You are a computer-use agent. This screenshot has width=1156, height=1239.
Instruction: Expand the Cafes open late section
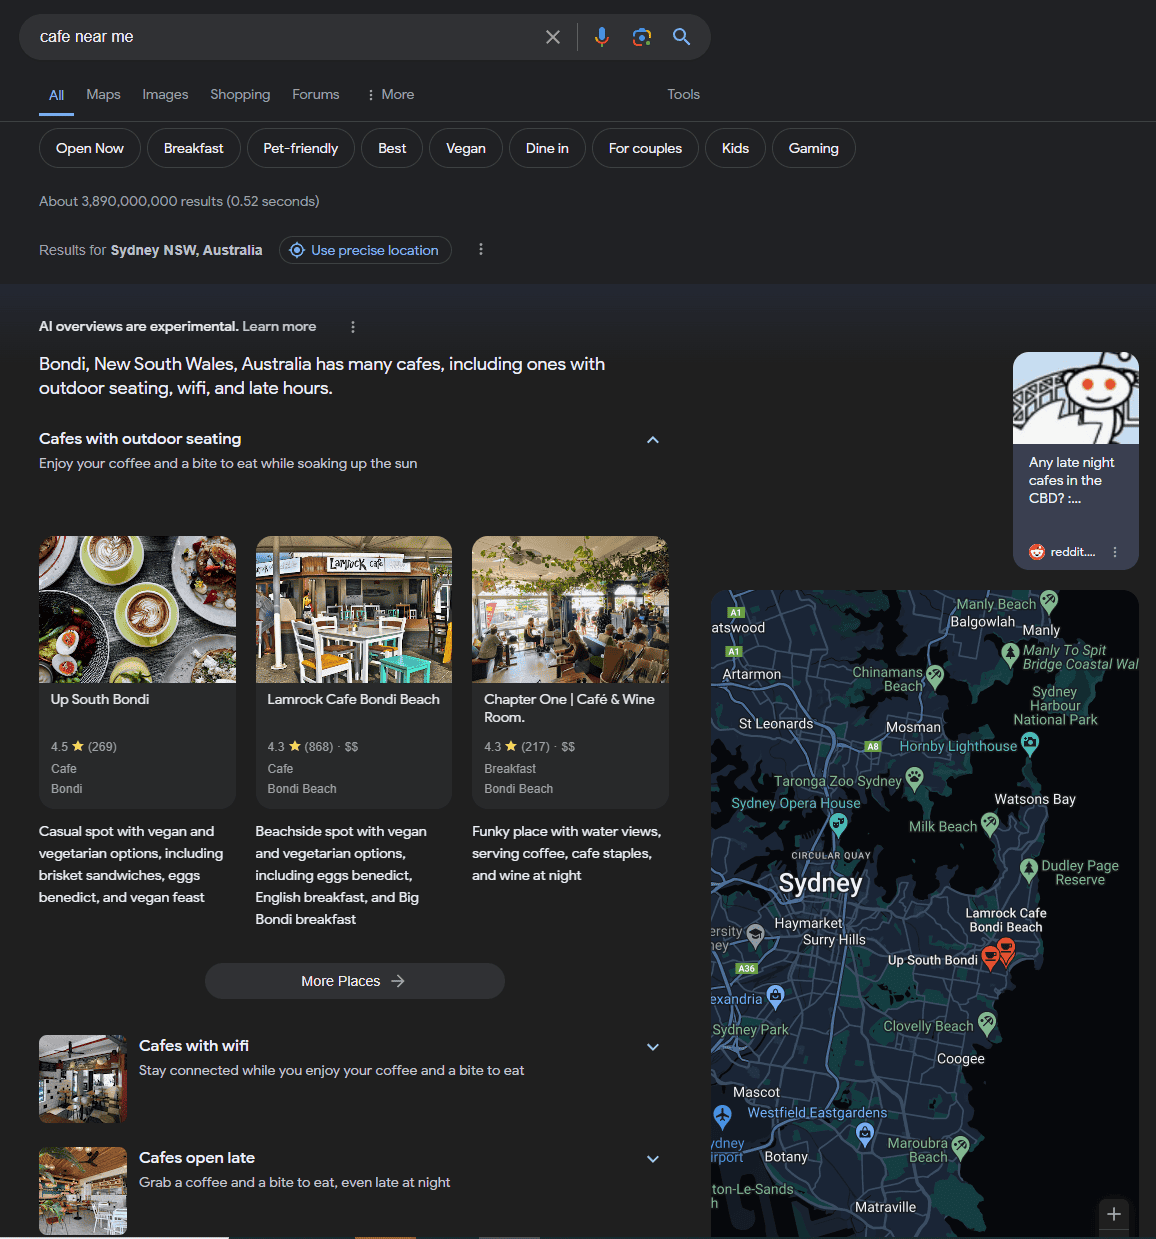pos(653,1159)
